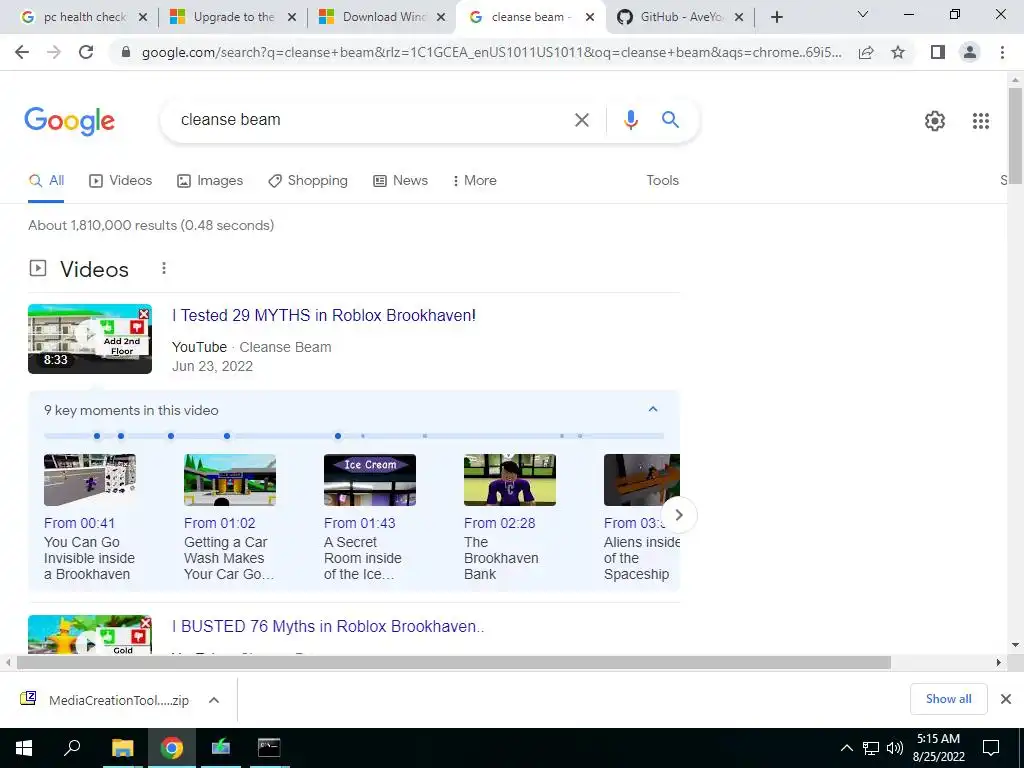Show hidden system tray icons

point(846,748)
